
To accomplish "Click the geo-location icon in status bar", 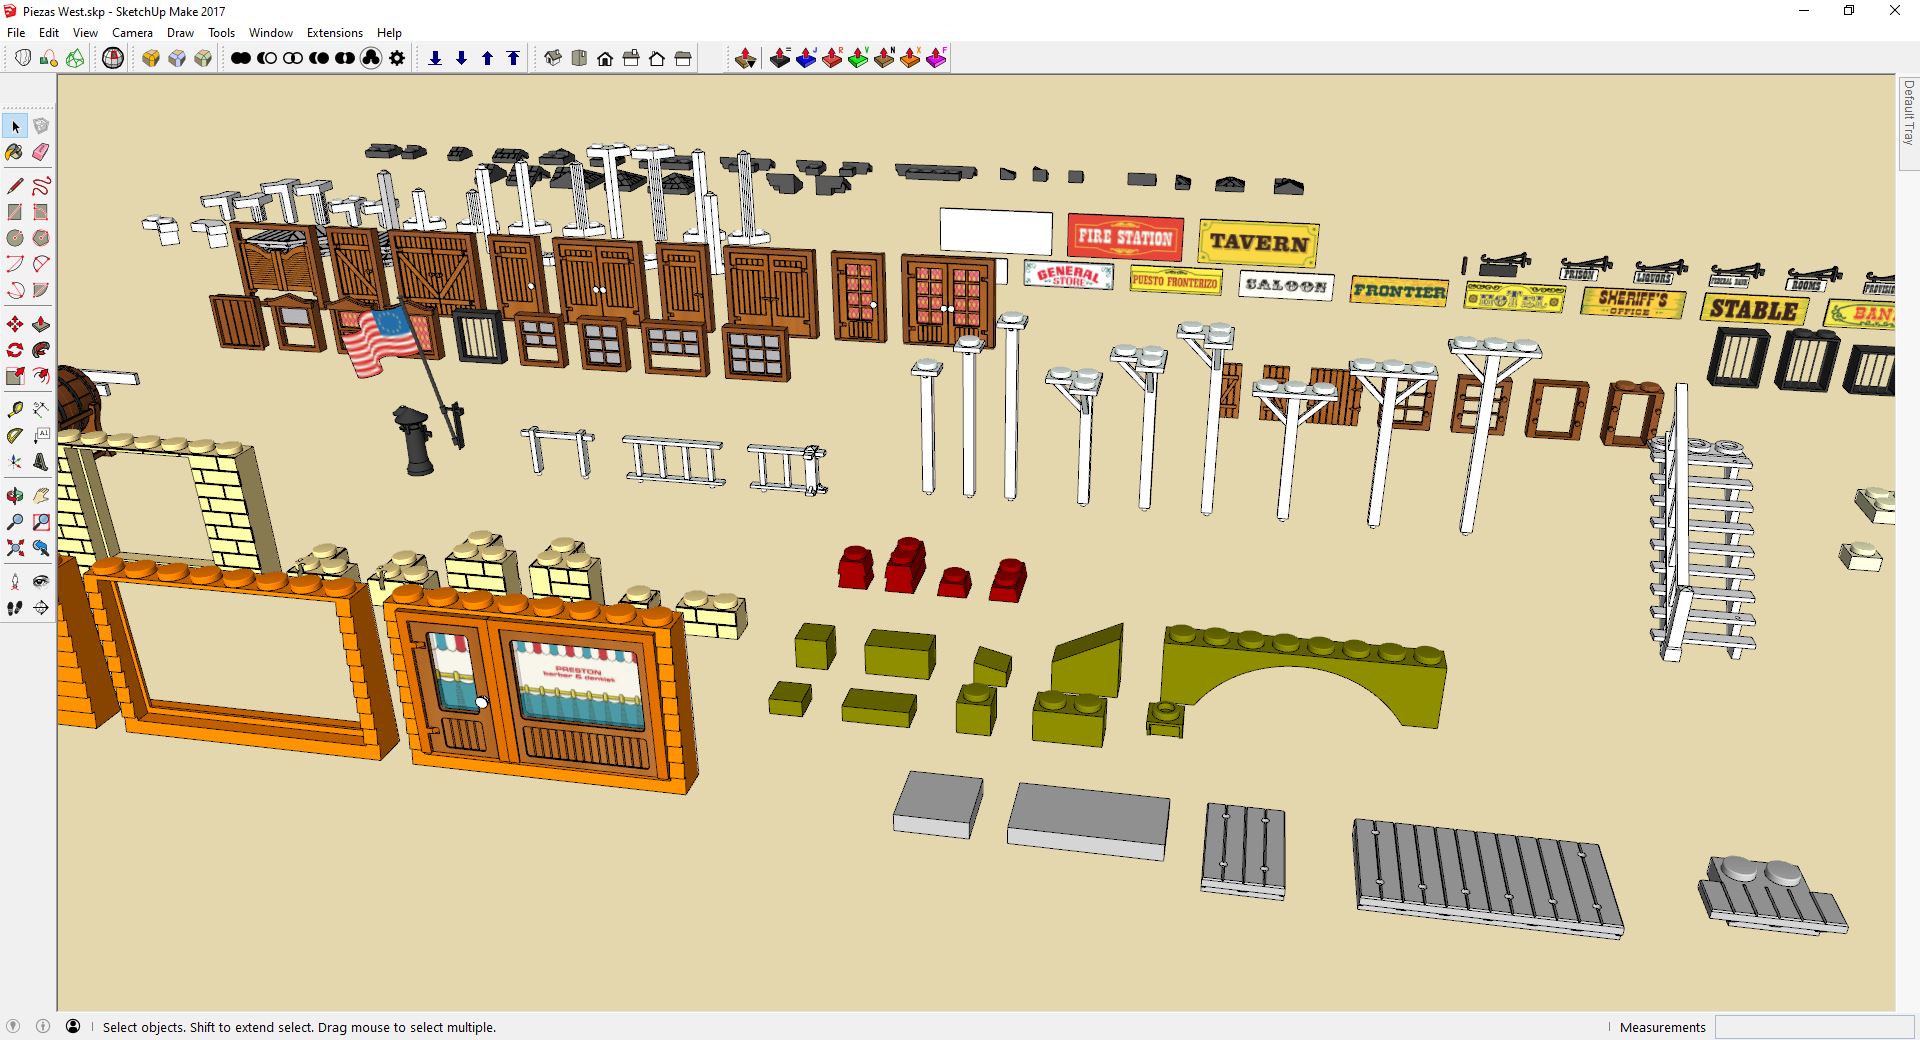I will click(x=14, y=1027).
